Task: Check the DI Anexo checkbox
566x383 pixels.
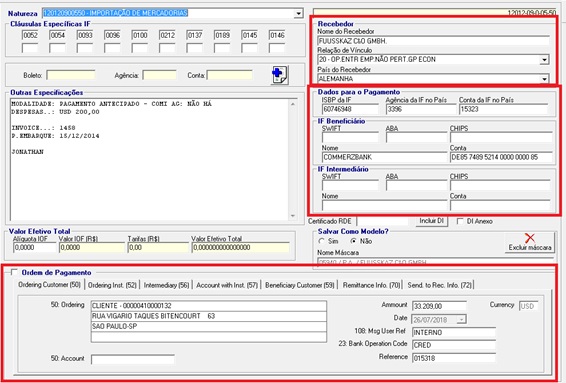Action: [x=460, y=221]
